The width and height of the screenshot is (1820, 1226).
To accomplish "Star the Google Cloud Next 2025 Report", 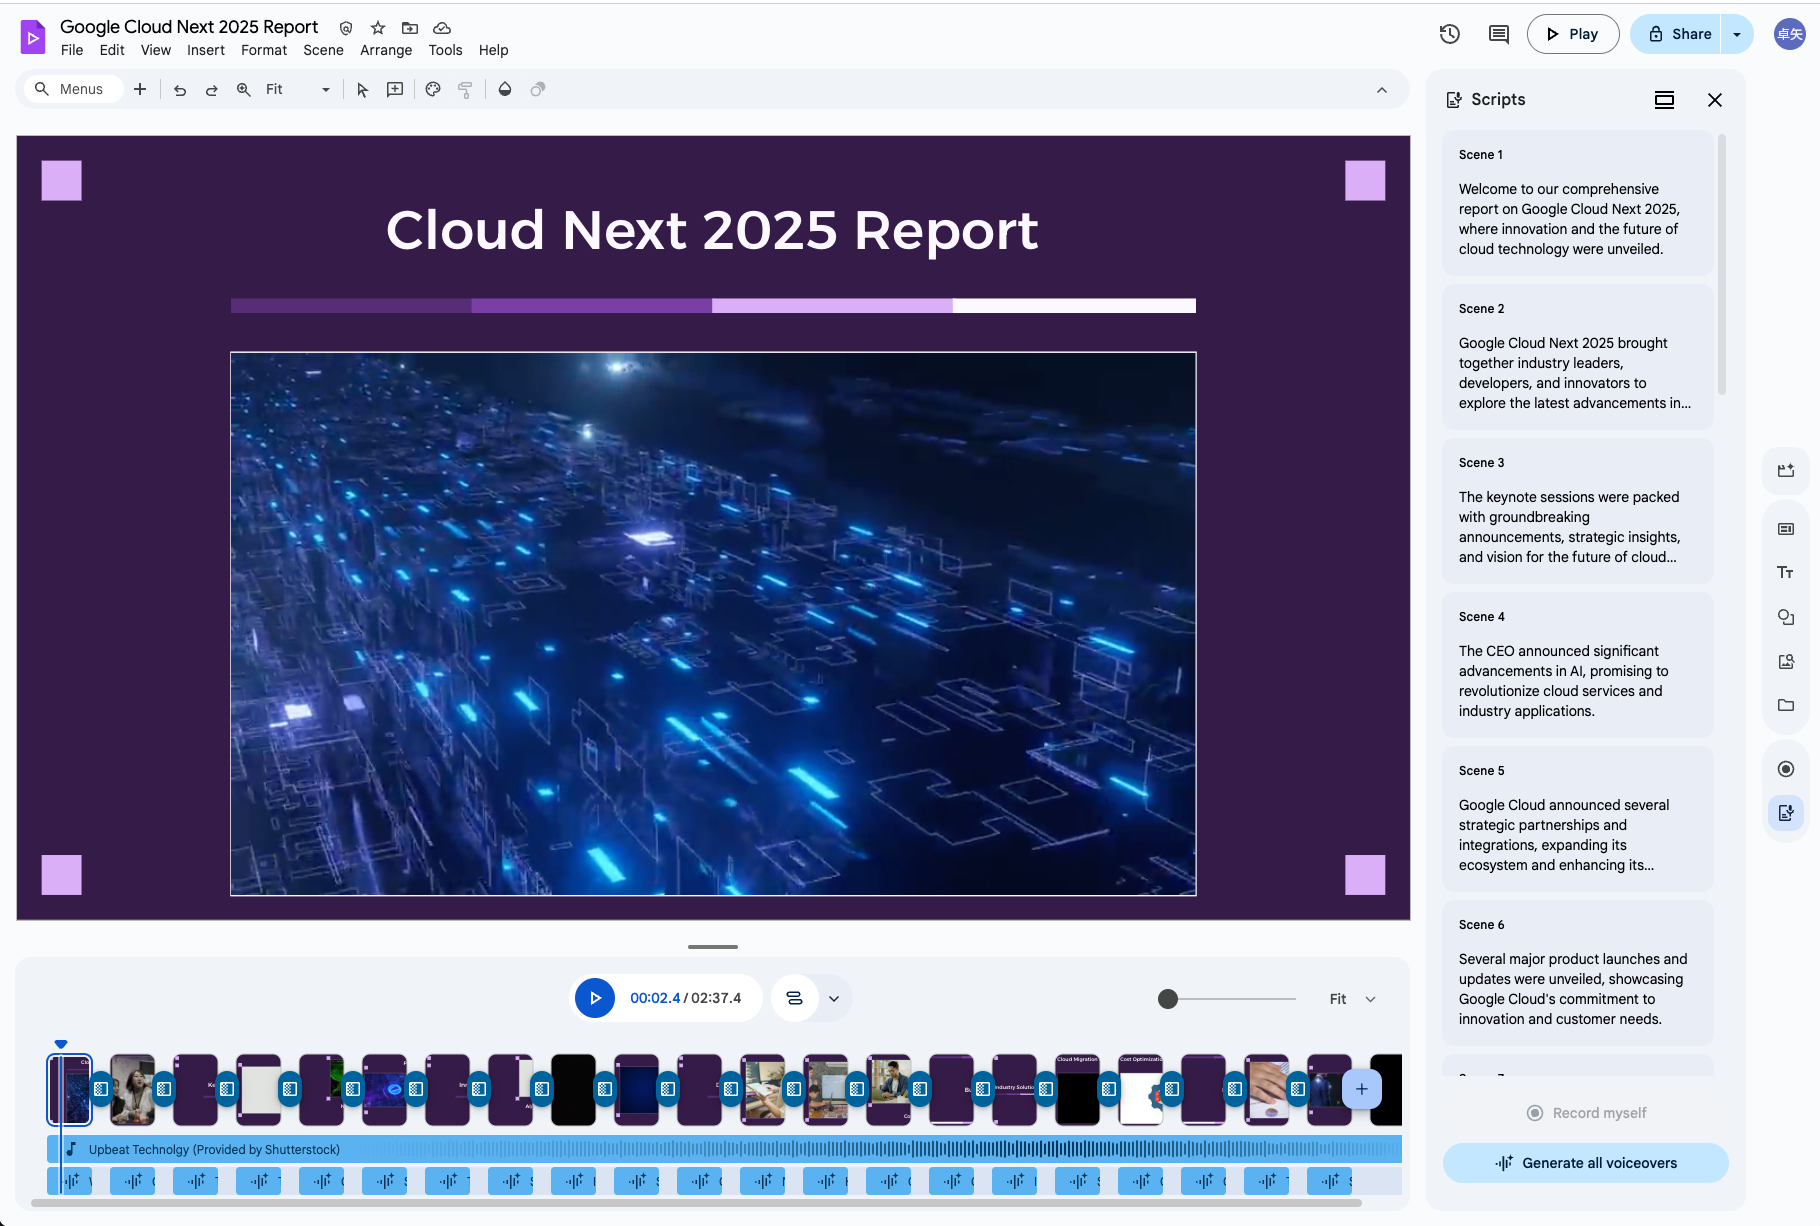I will coord(378,28).
